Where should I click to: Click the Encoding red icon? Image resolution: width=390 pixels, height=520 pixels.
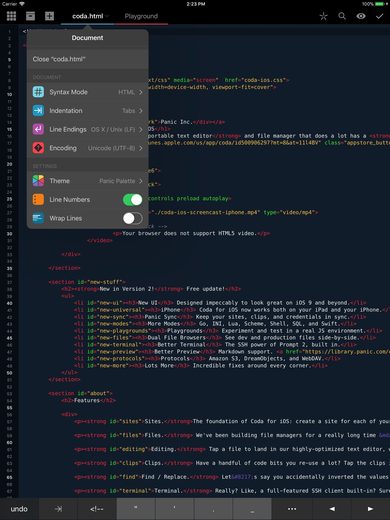pos(38,148)
